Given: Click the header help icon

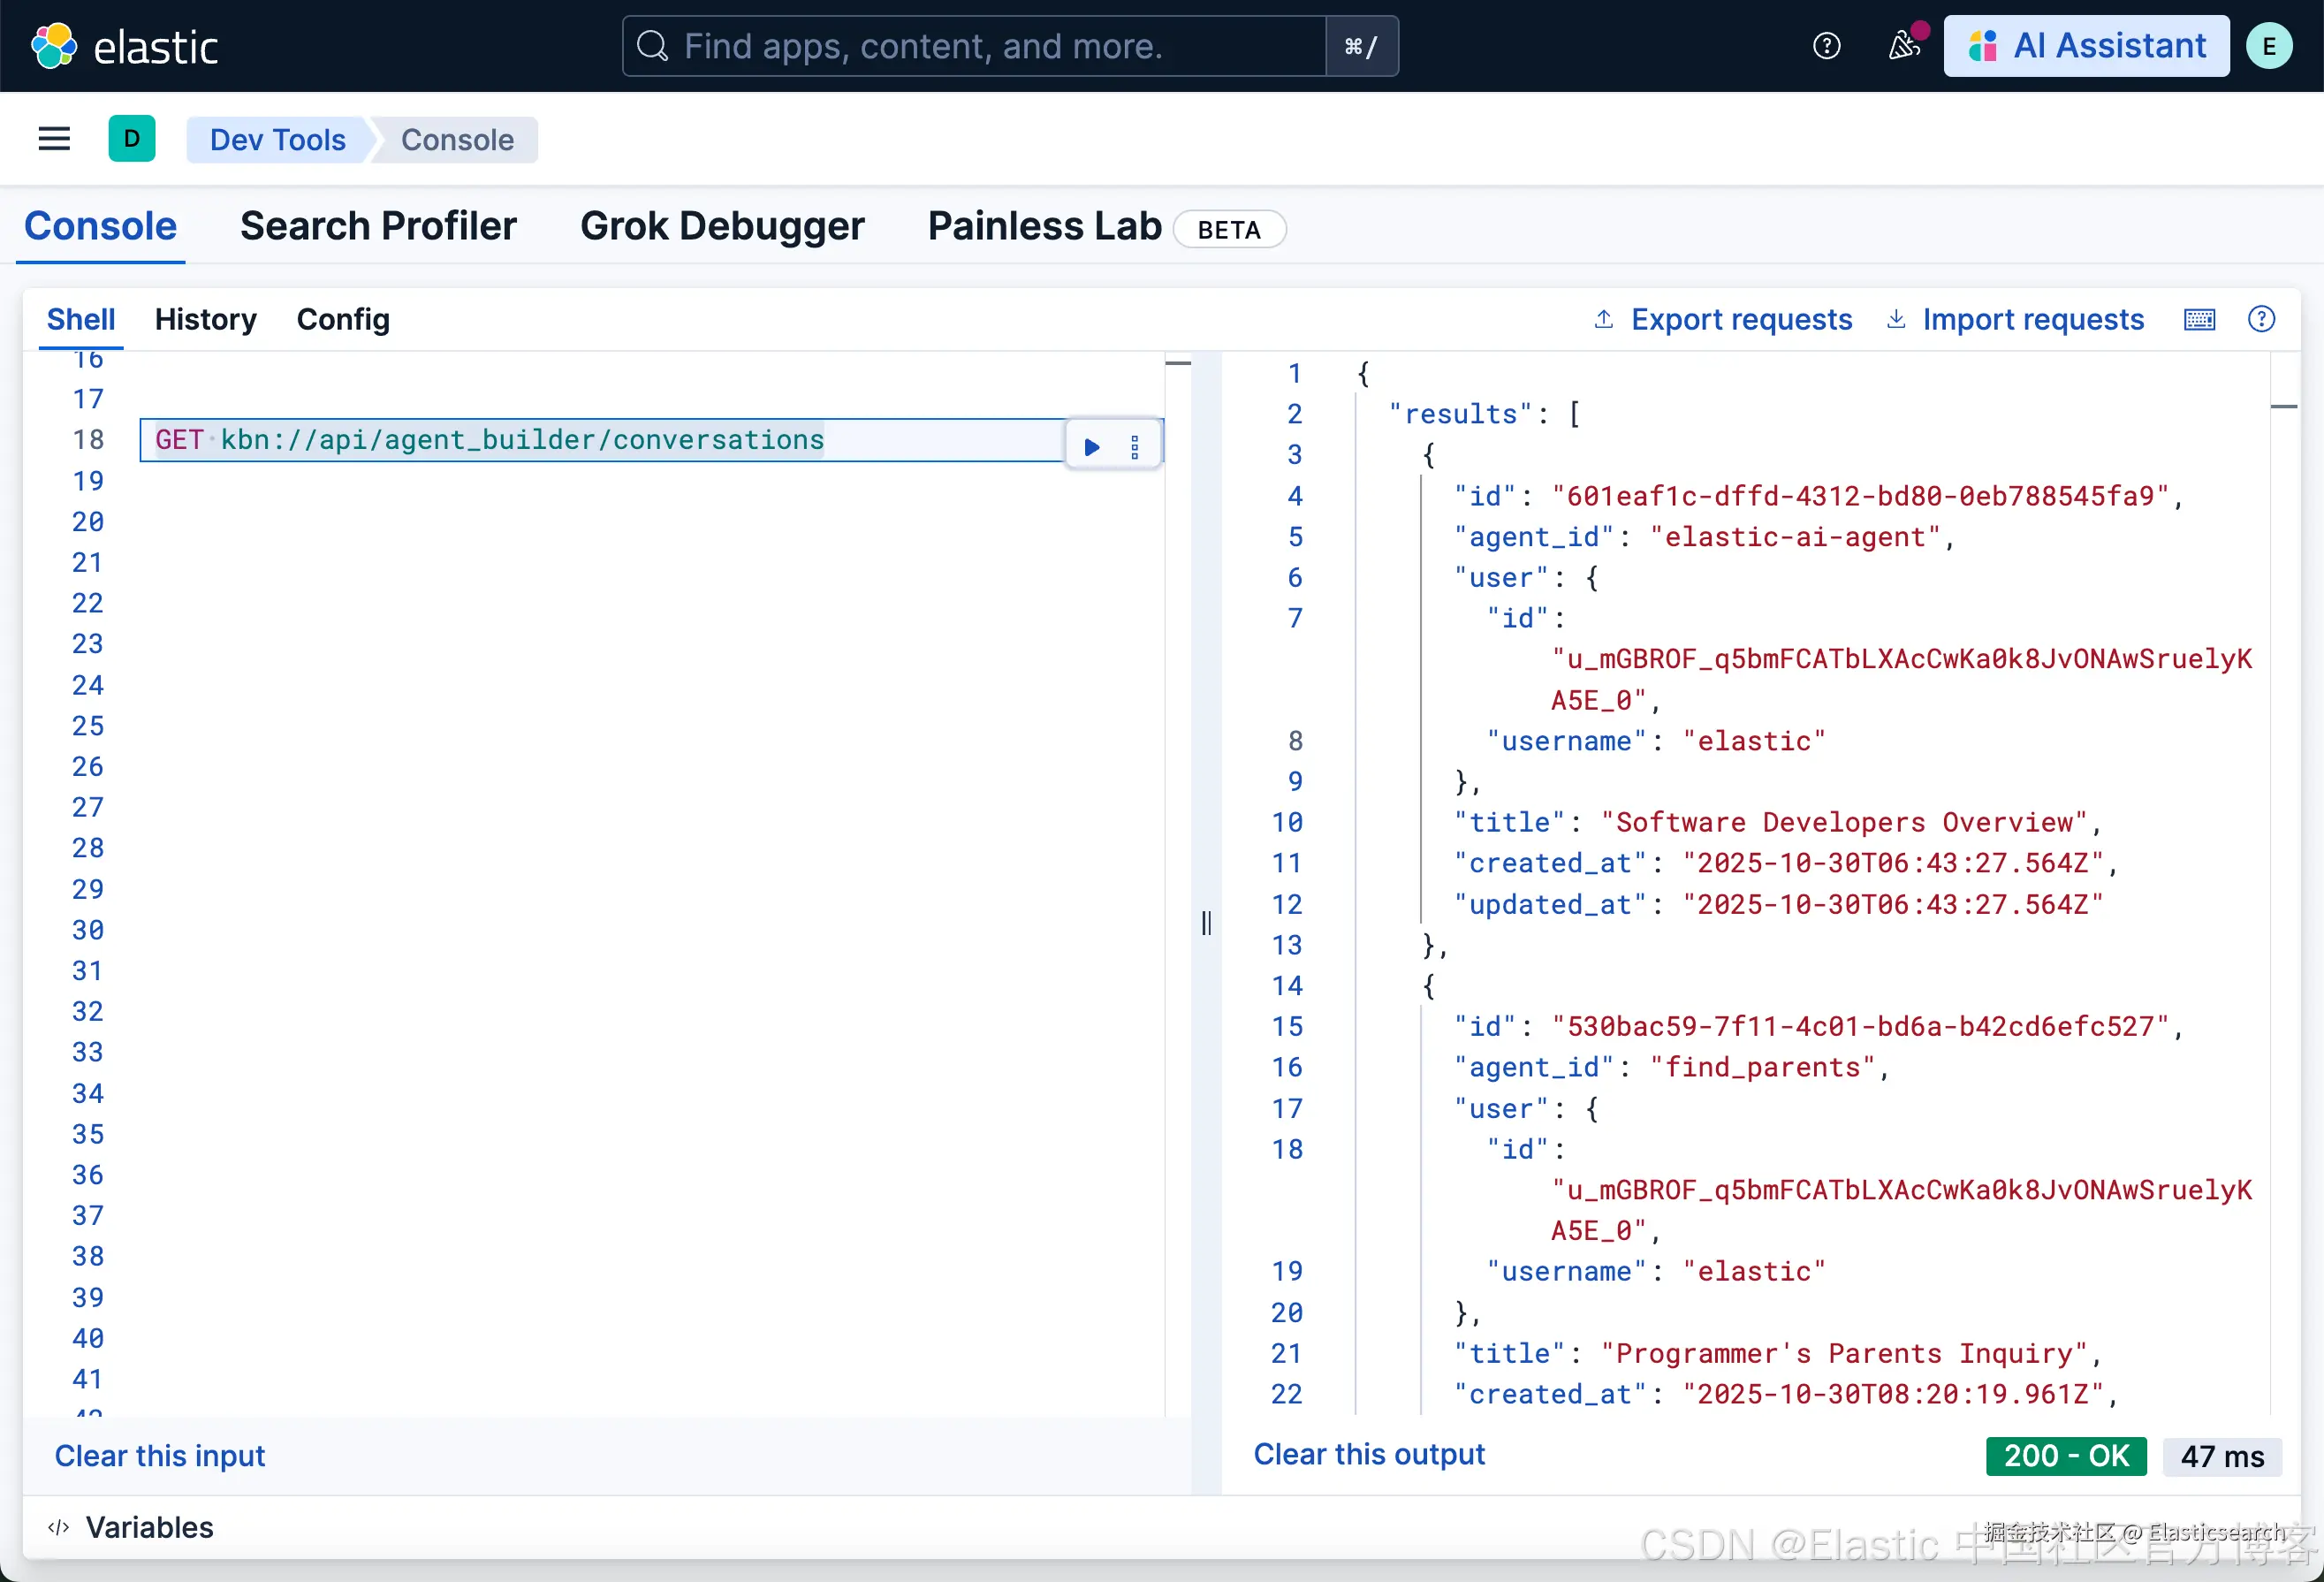Looking at the screenshot, I should coord(1826,46).
